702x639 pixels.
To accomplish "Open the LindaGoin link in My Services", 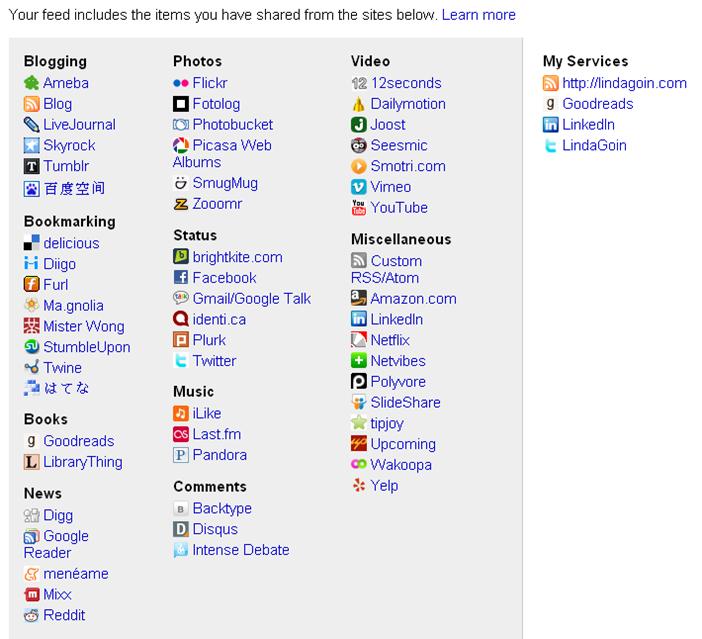I will coord(594,145).
